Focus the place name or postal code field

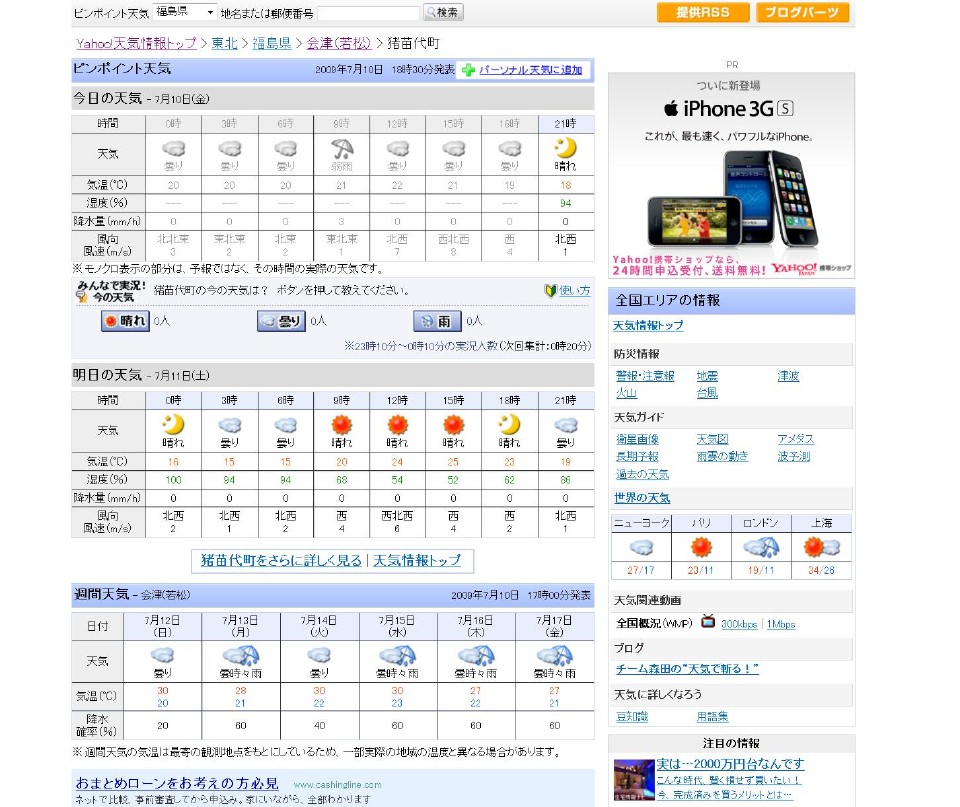point(368,13)
